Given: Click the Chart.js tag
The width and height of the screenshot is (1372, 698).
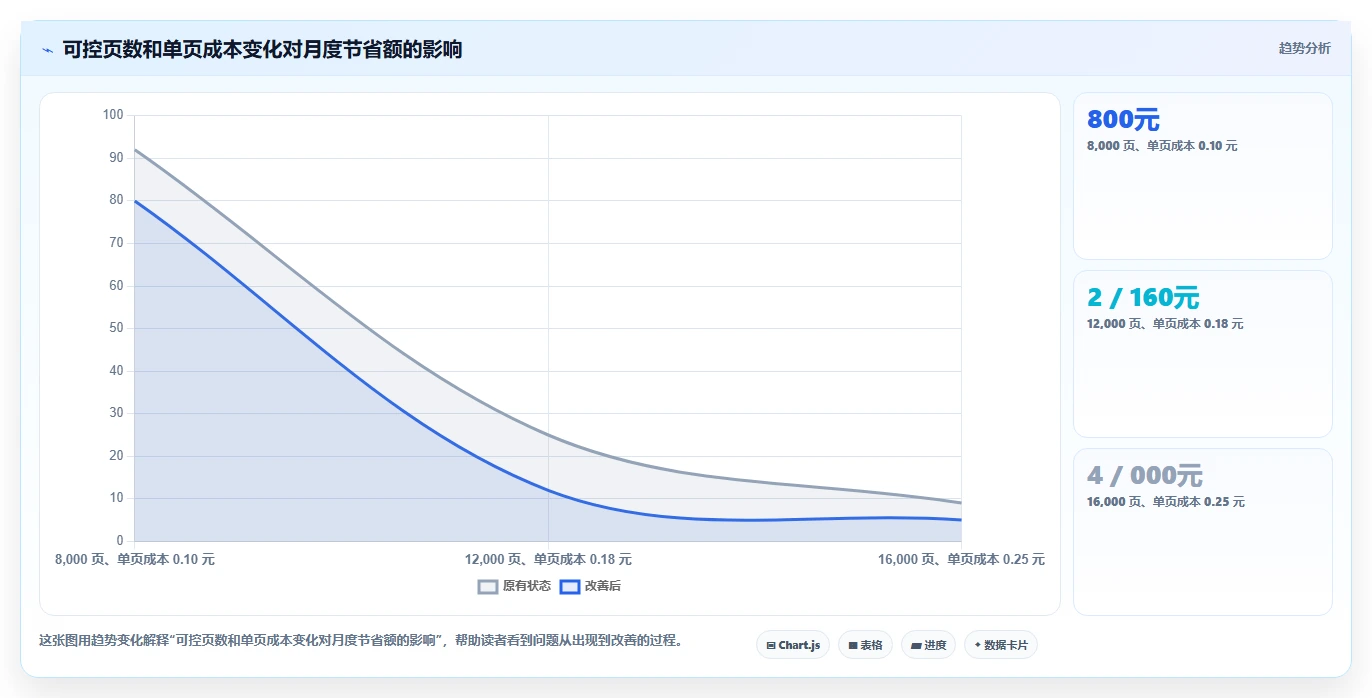Looking at the screenshot, I should (x=793, y=645).
